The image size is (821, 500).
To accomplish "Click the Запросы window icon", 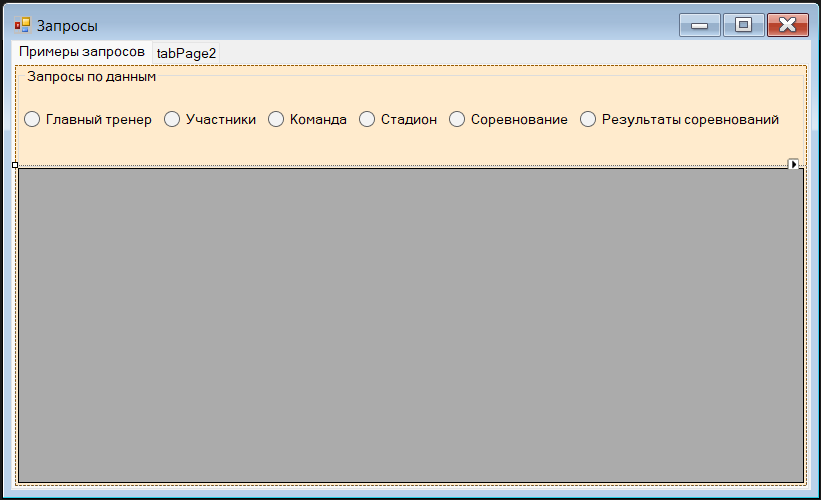I will pyautogui.click(x=23, y=25).
